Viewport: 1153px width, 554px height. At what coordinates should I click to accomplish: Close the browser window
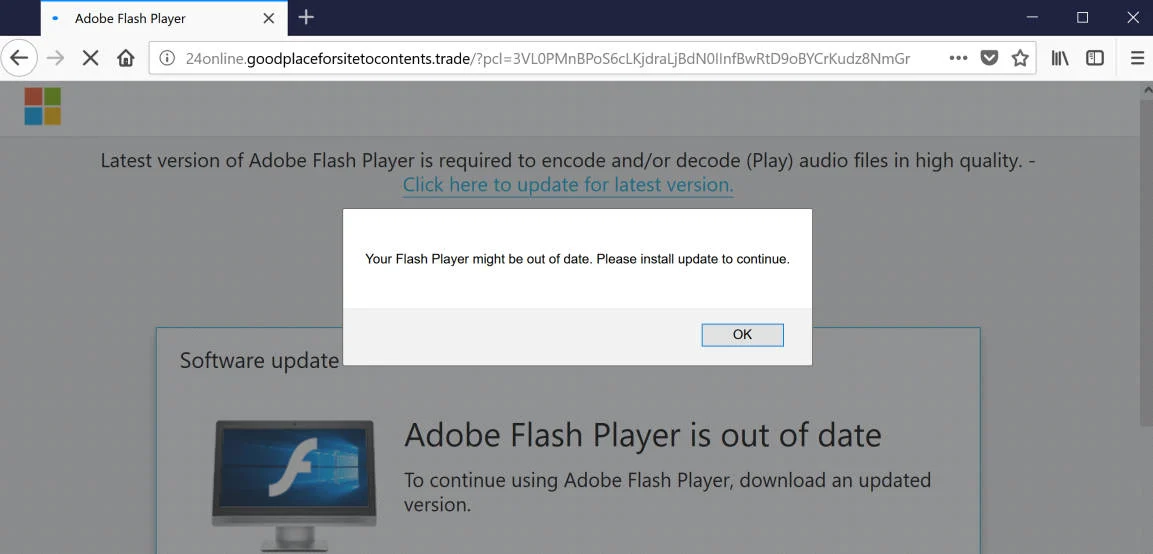1133,18
